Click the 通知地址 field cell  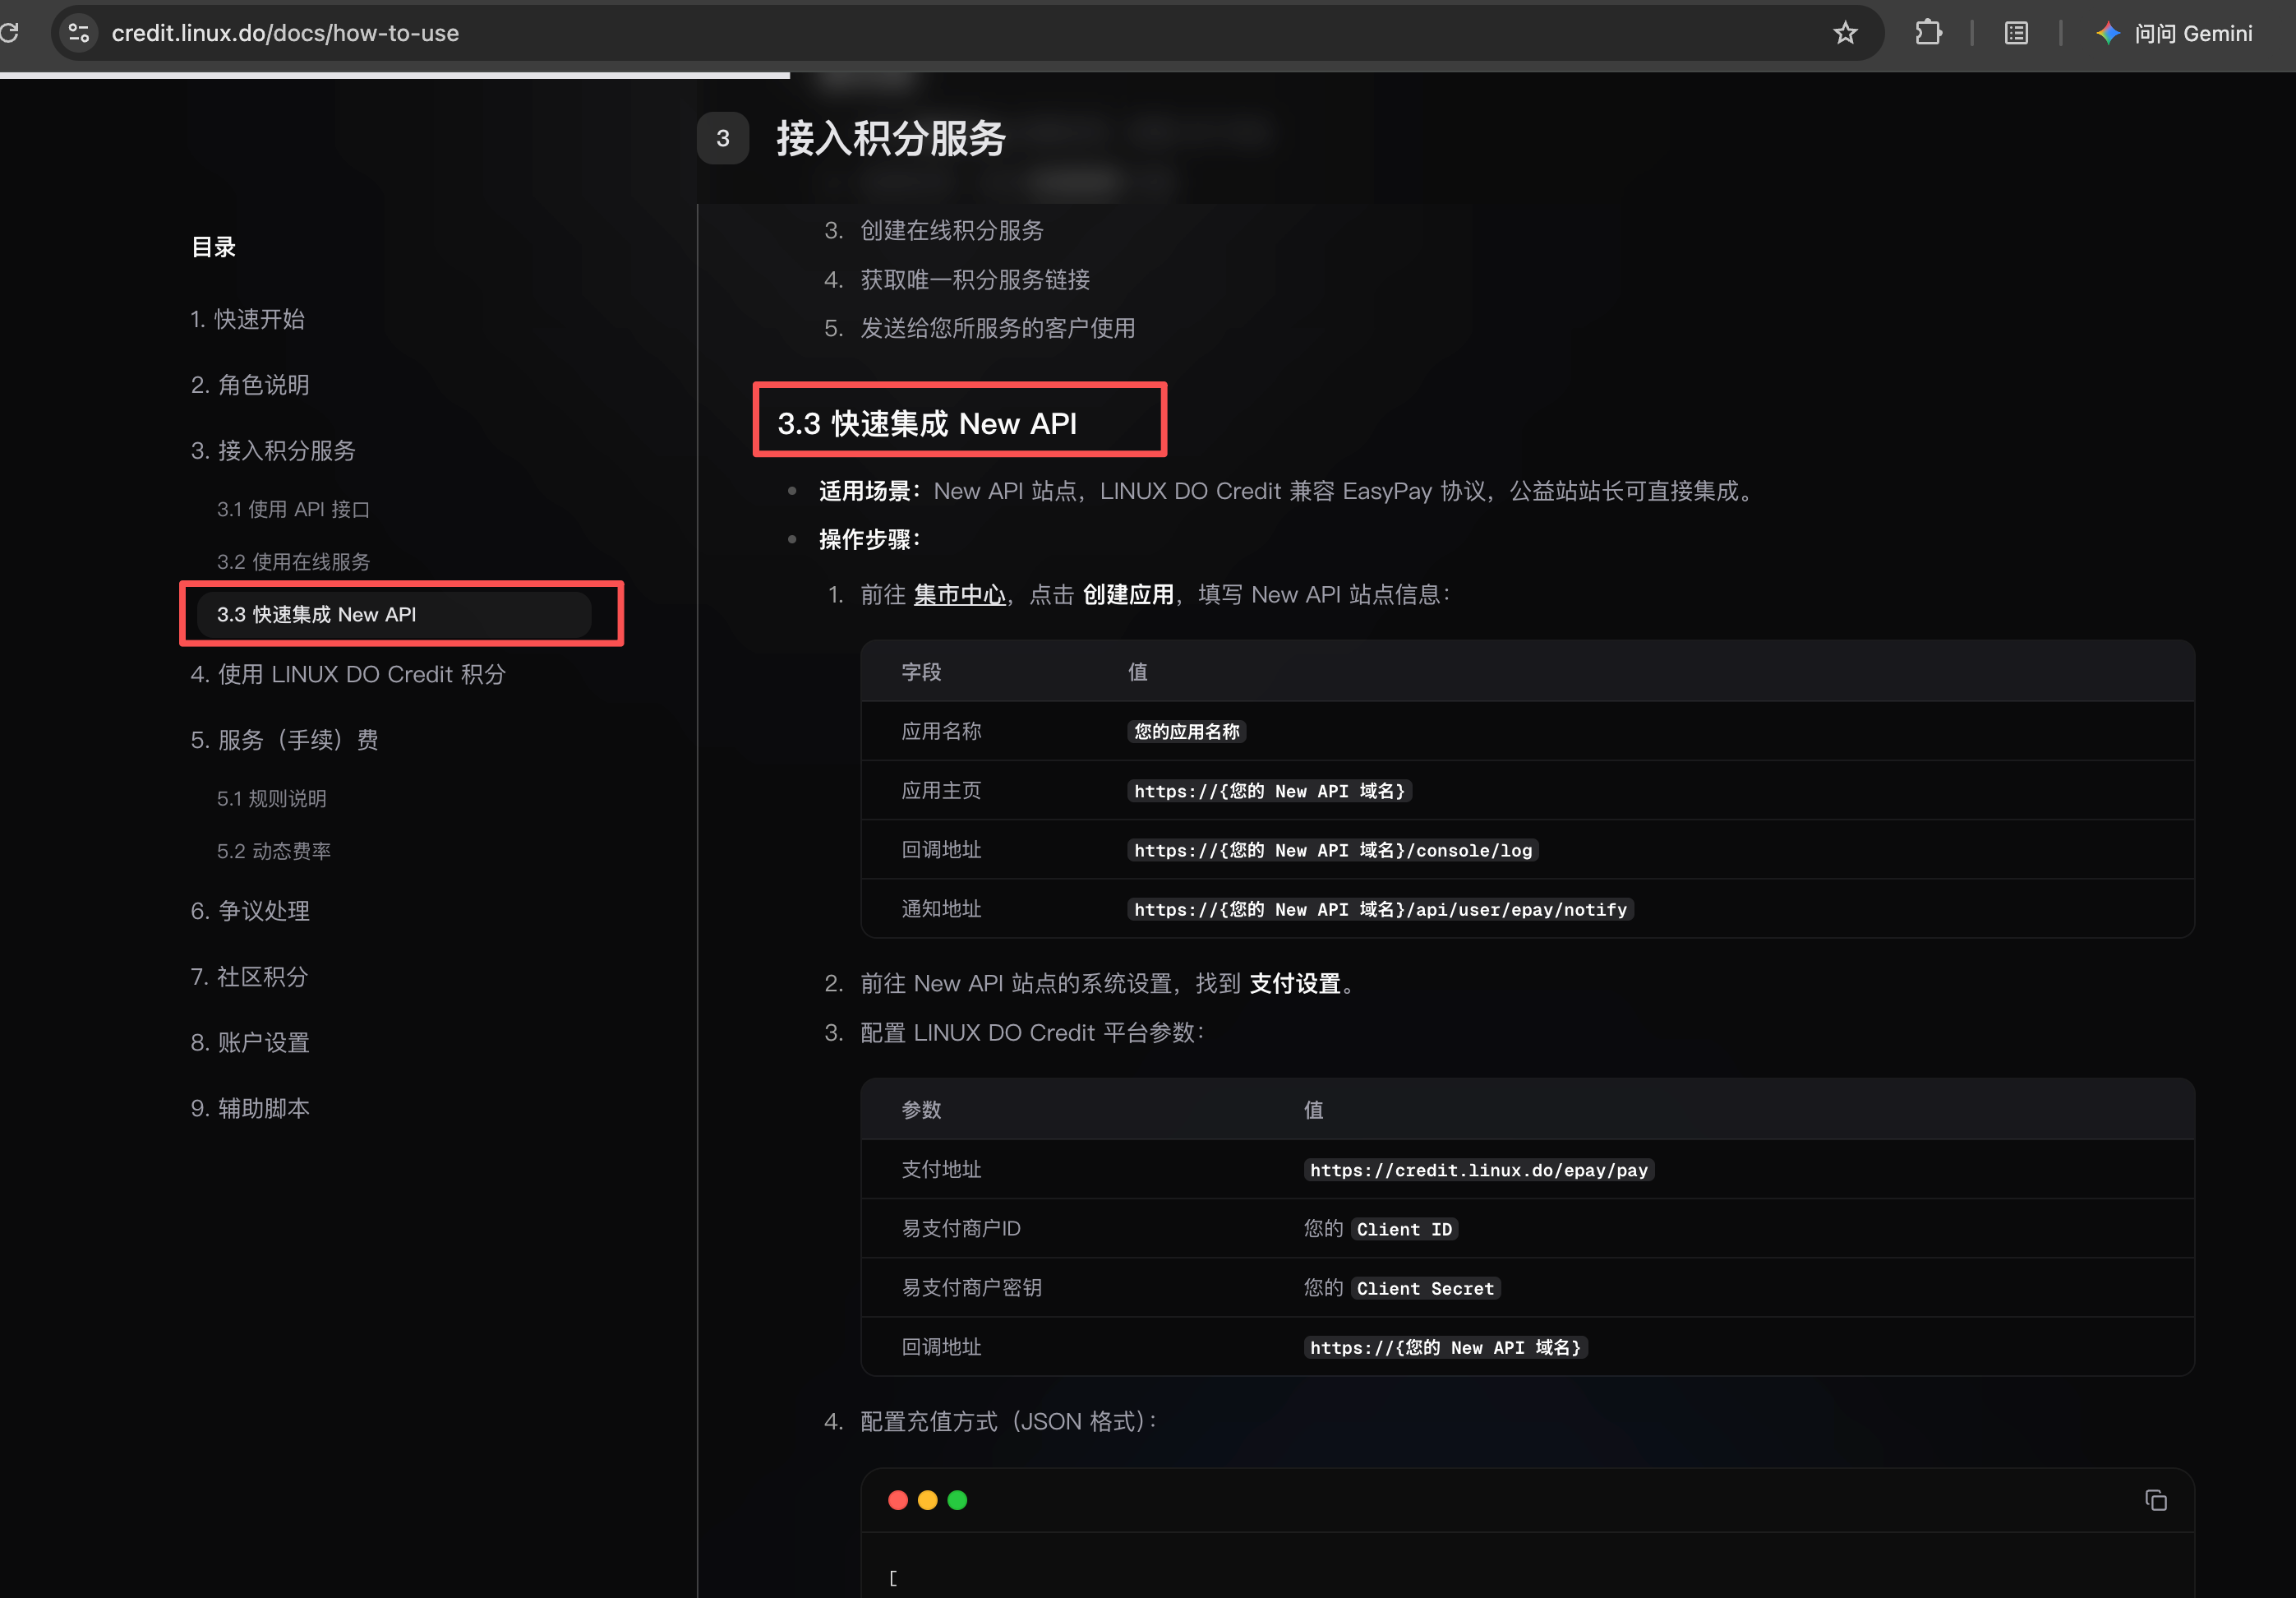[x=941, y=909]
